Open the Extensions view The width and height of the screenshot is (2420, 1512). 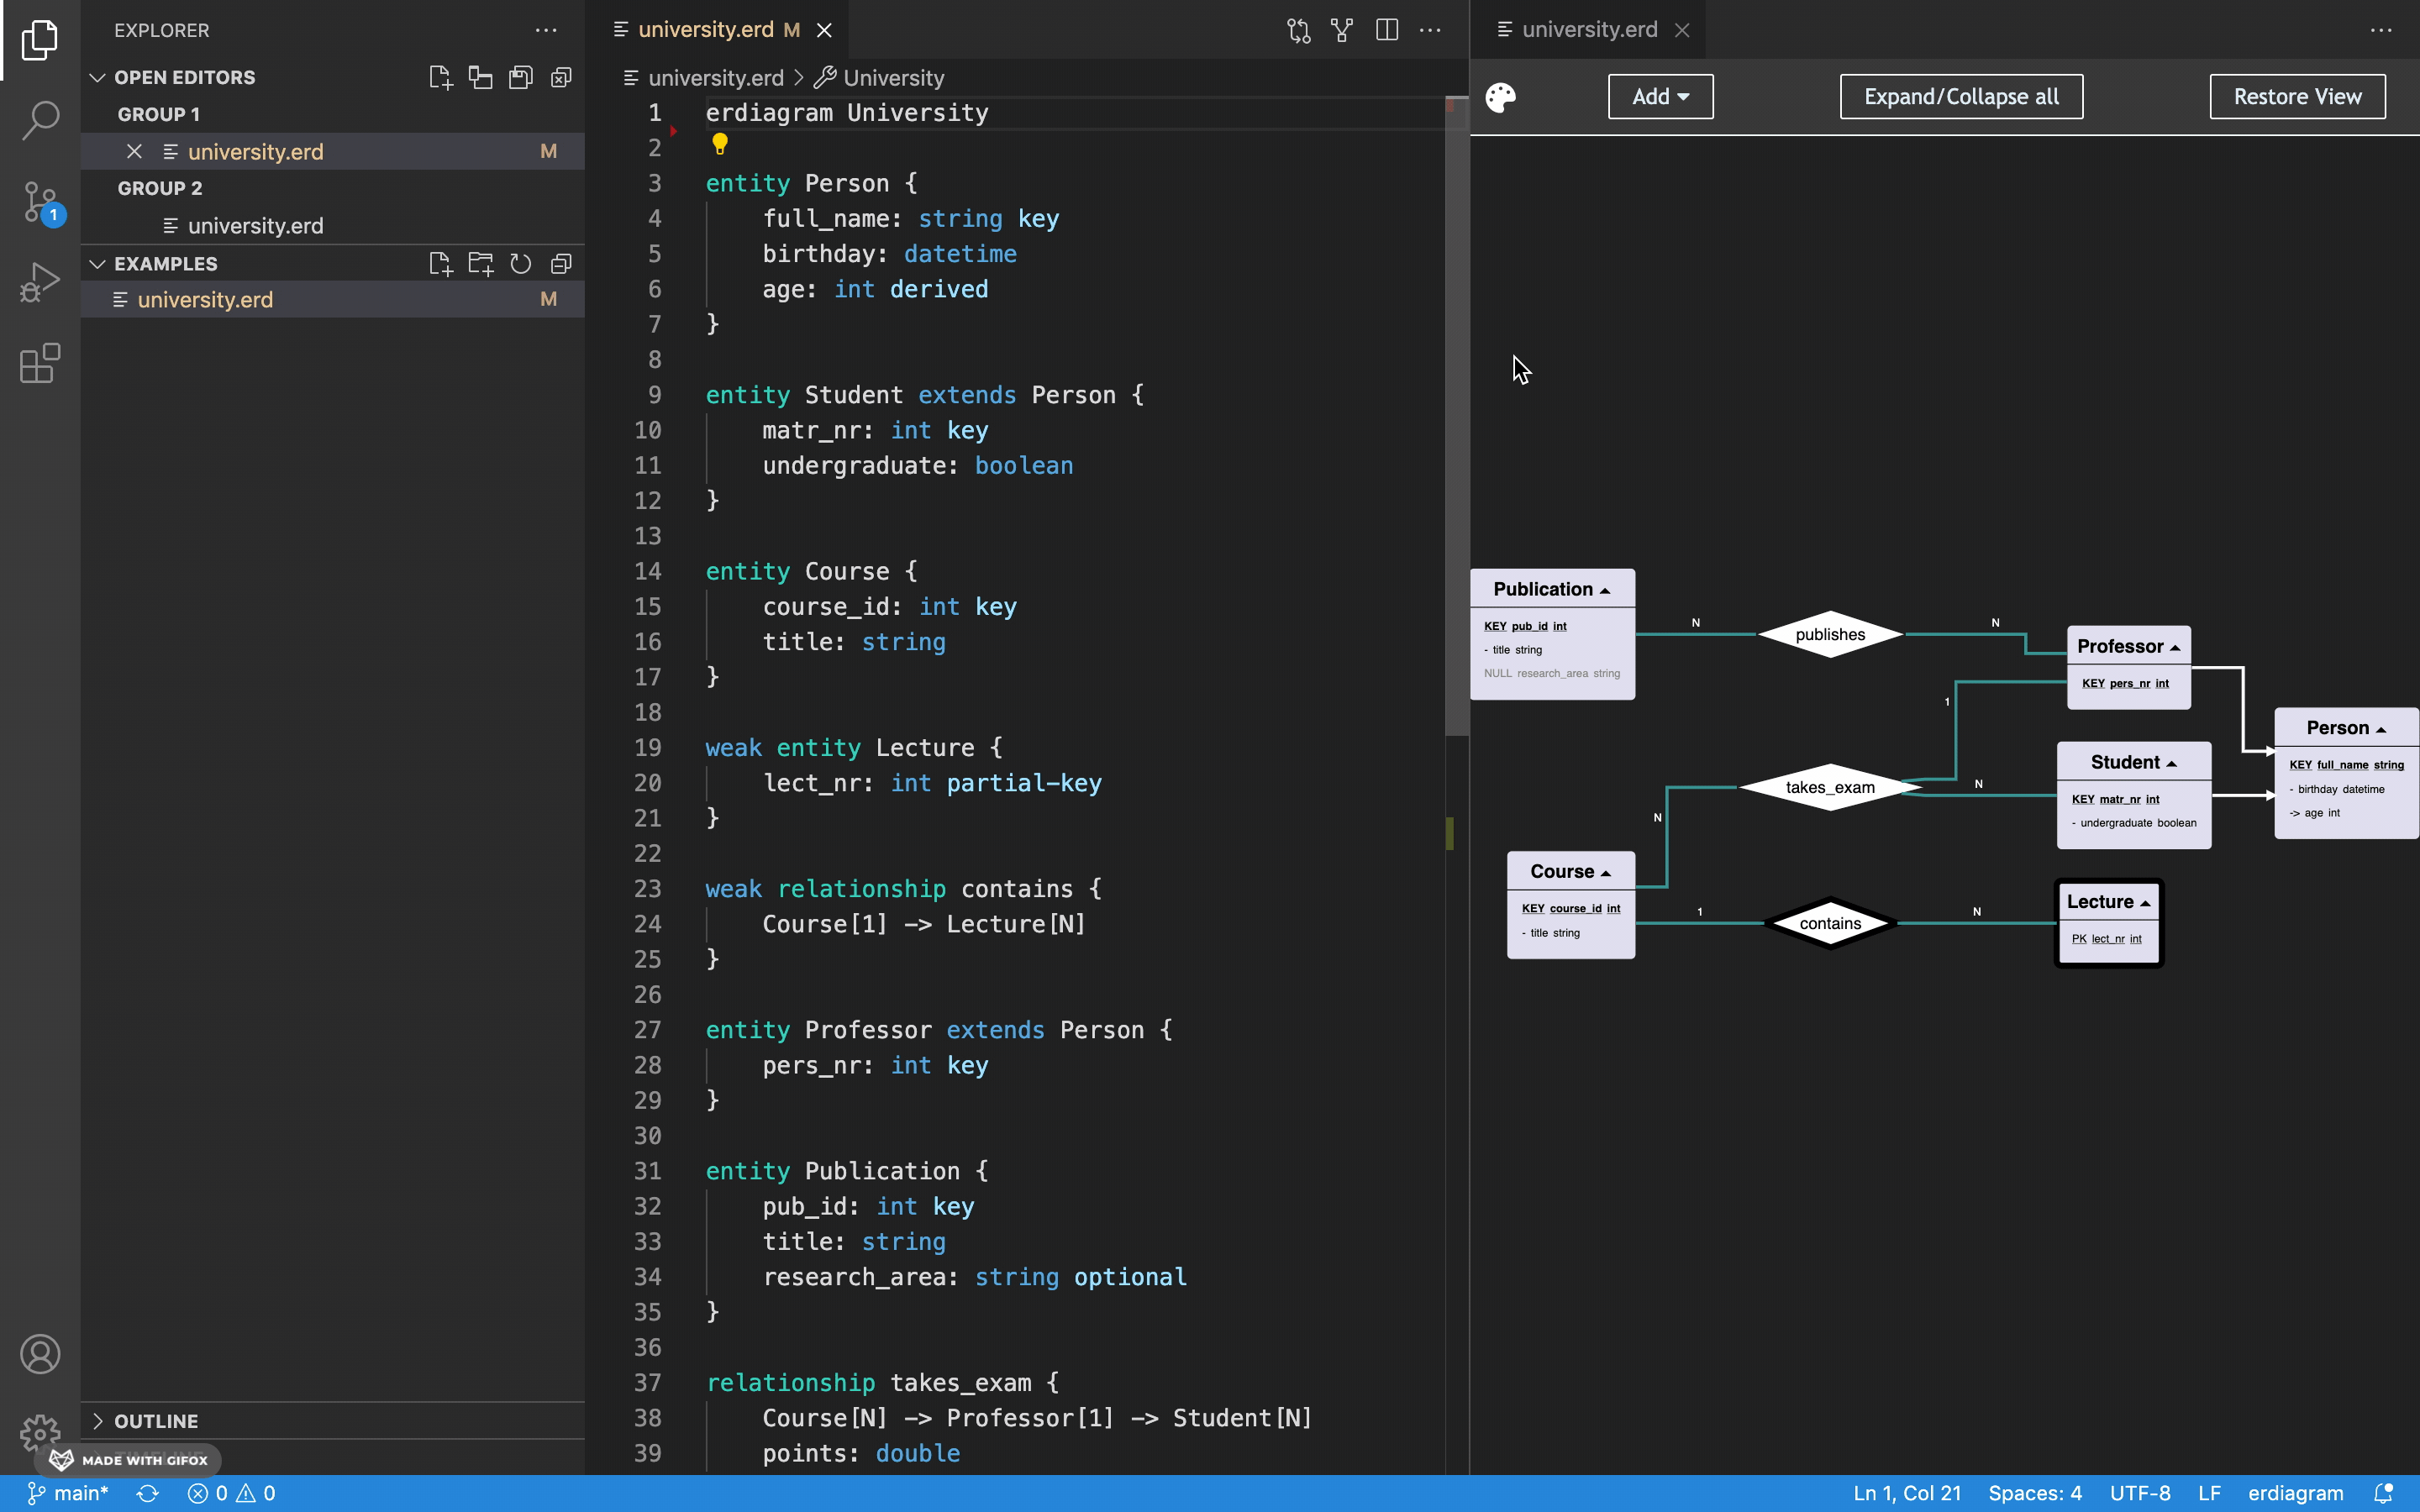pos(40,364)
